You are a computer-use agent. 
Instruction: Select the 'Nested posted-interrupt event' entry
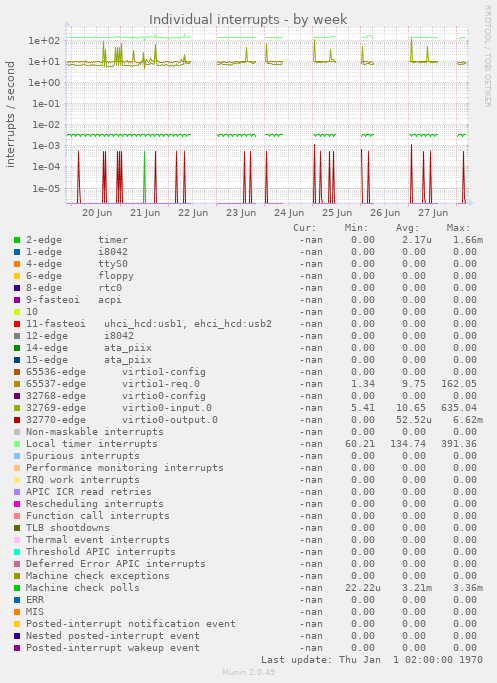(x=113, y=636)
